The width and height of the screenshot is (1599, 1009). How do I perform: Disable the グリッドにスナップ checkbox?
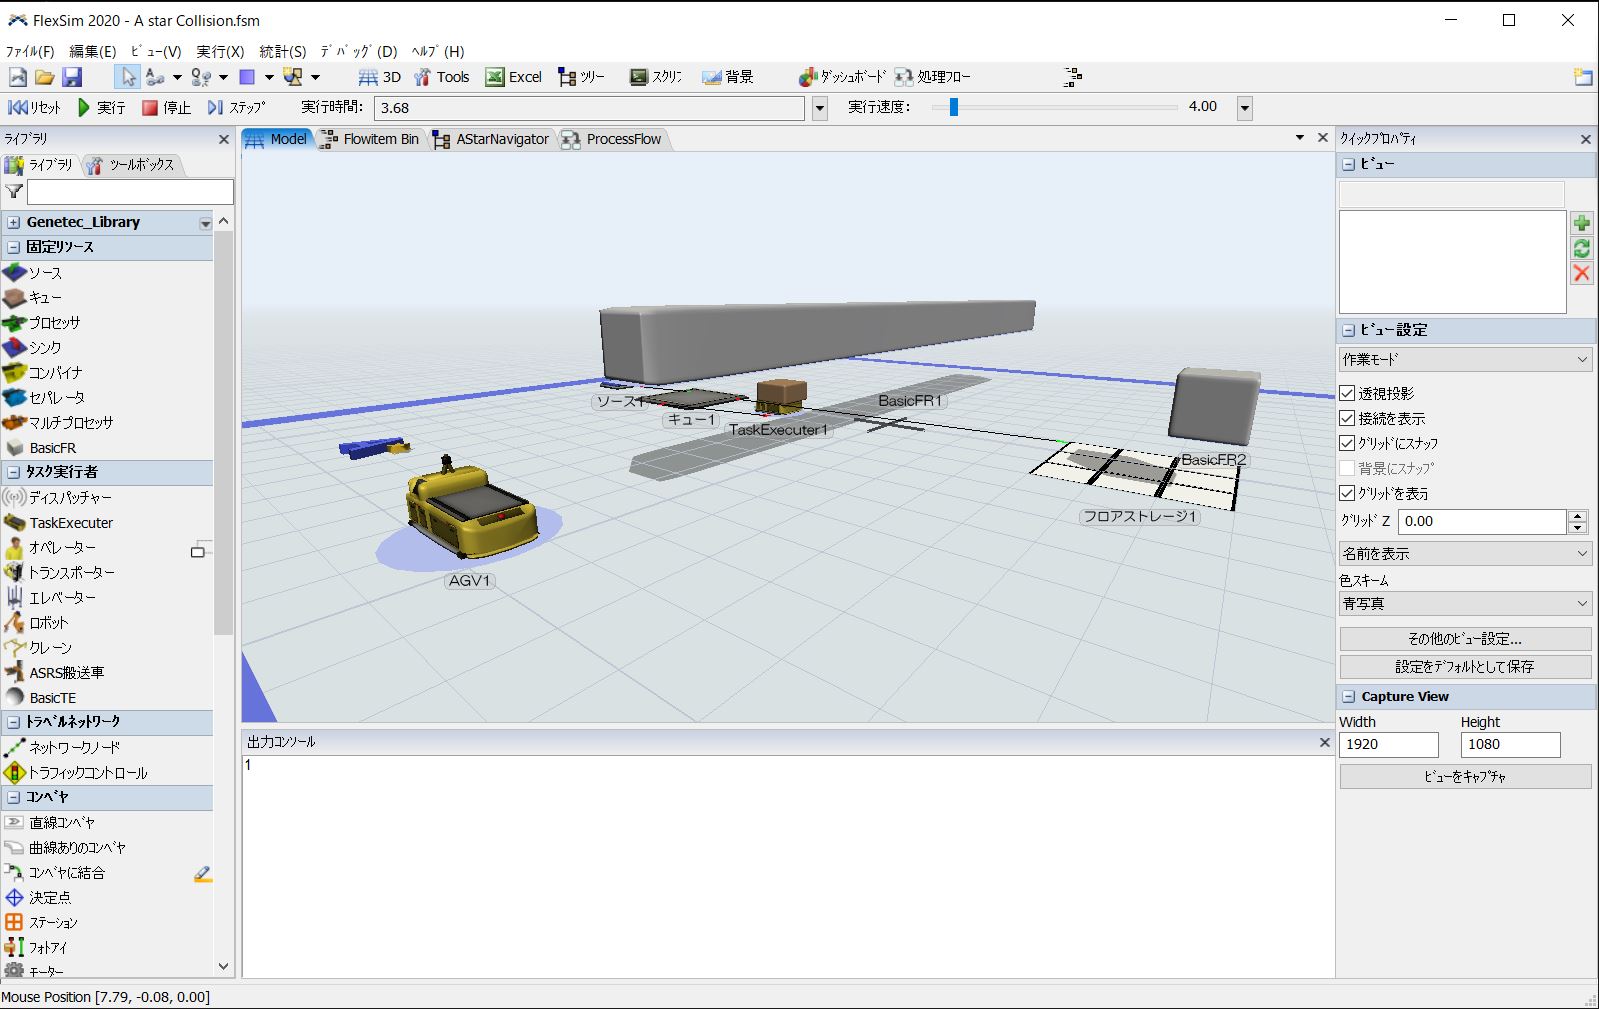tap(1347, 444)
